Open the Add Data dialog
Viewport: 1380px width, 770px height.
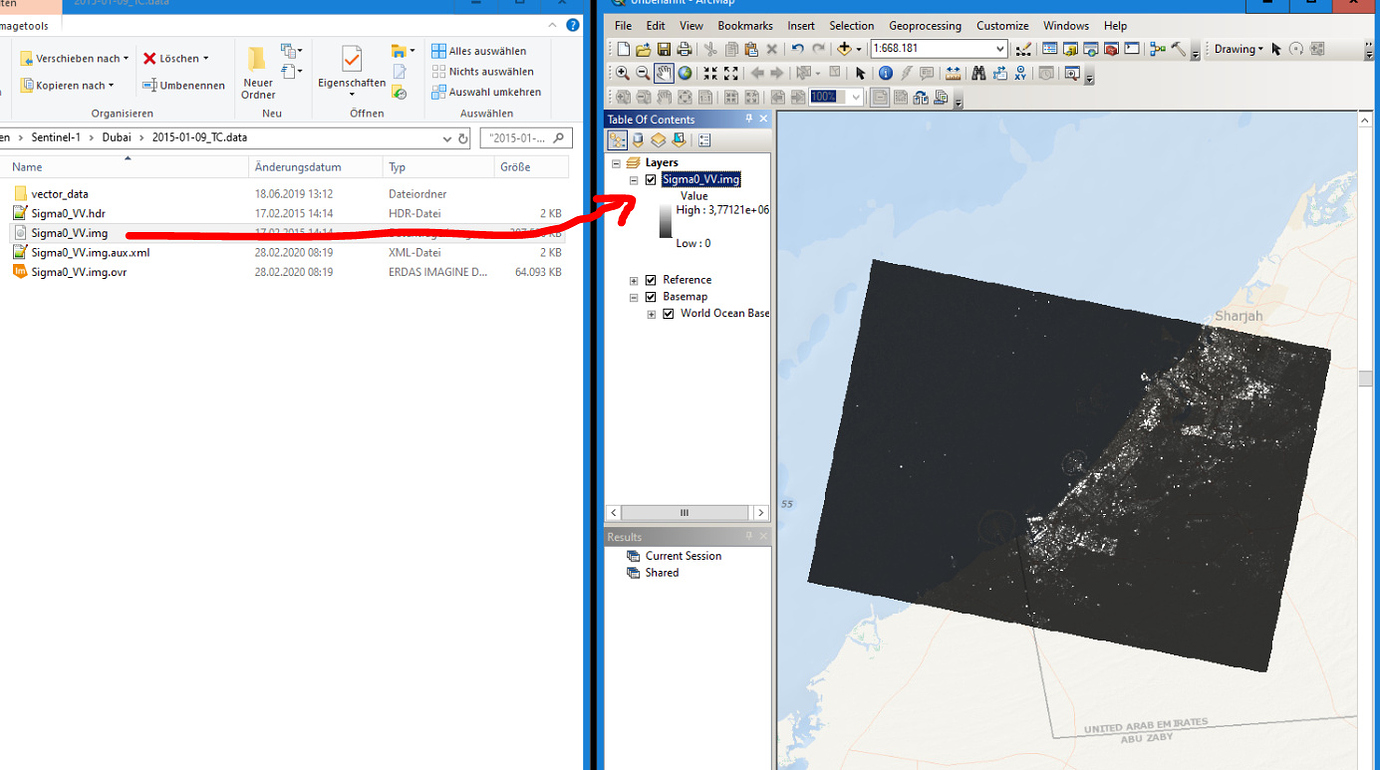[x=845, y=48]
